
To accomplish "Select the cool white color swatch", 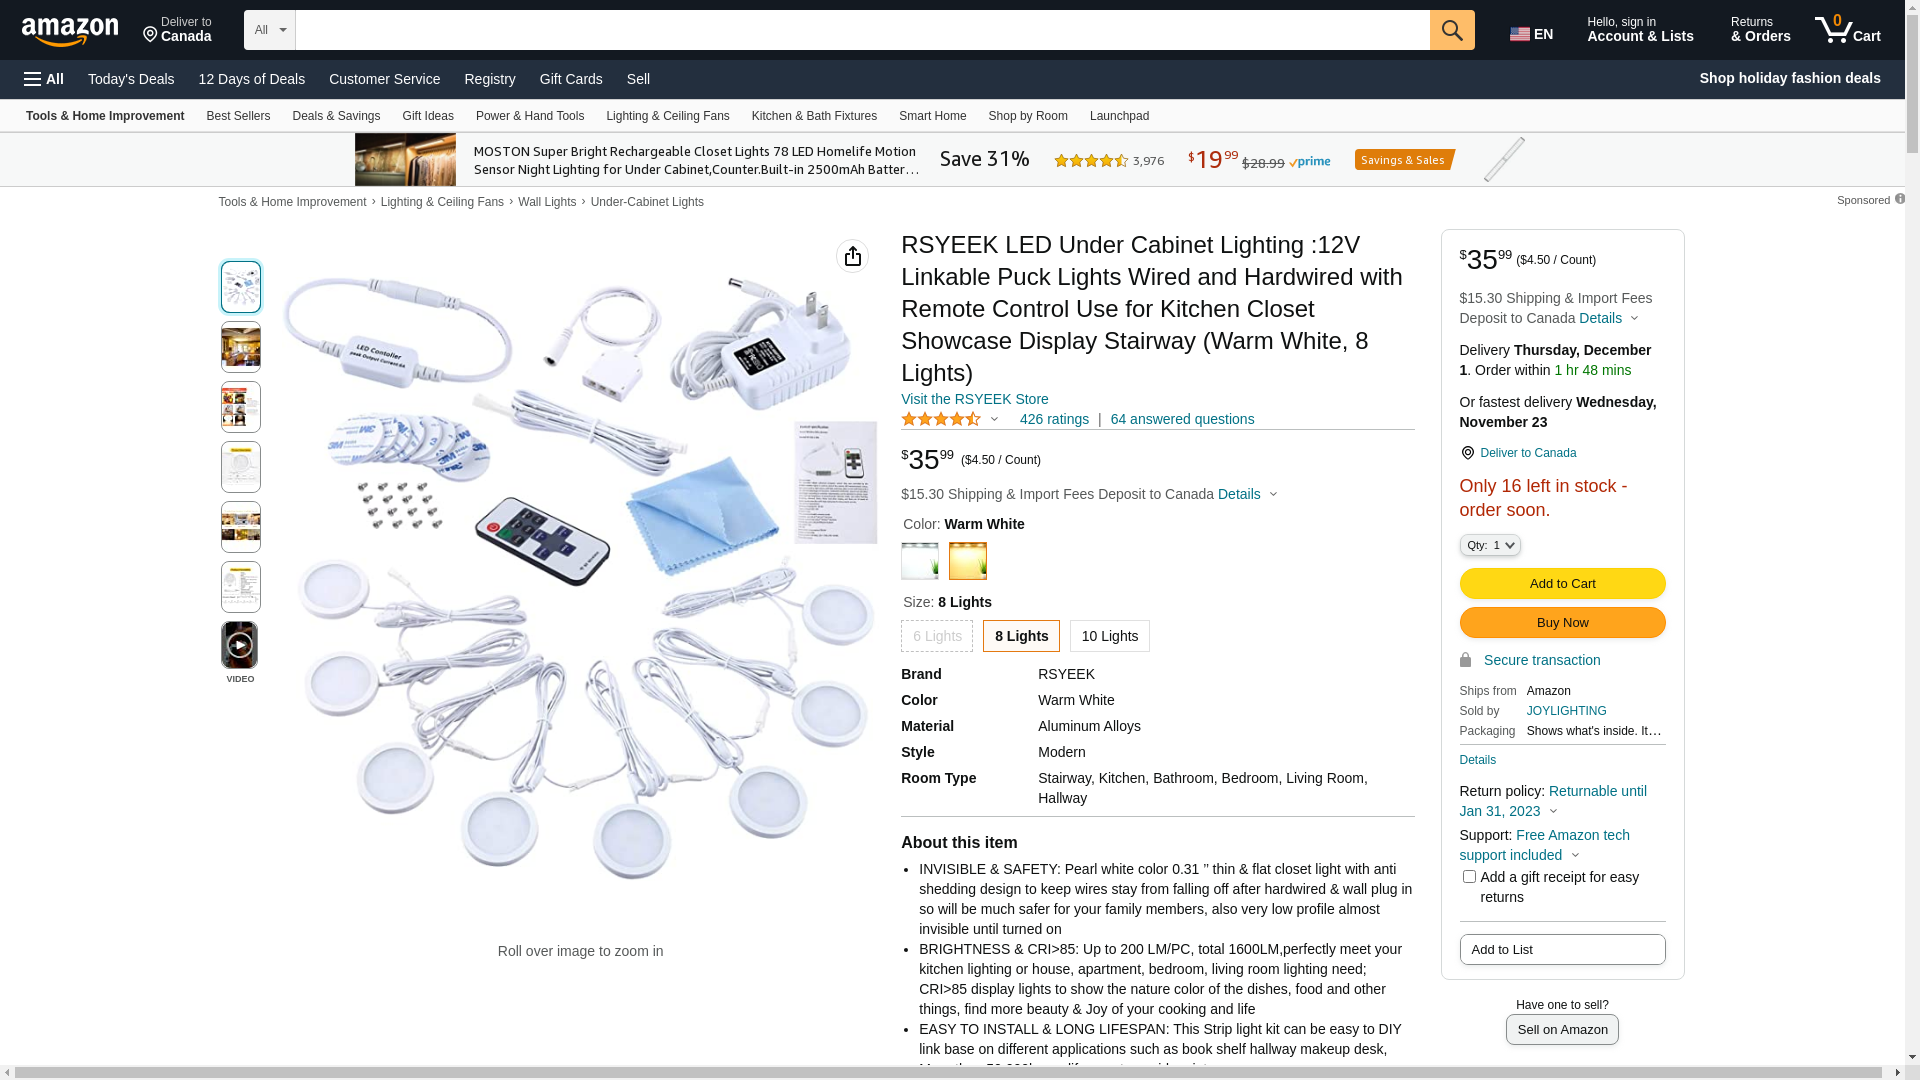I will (919, 561).
